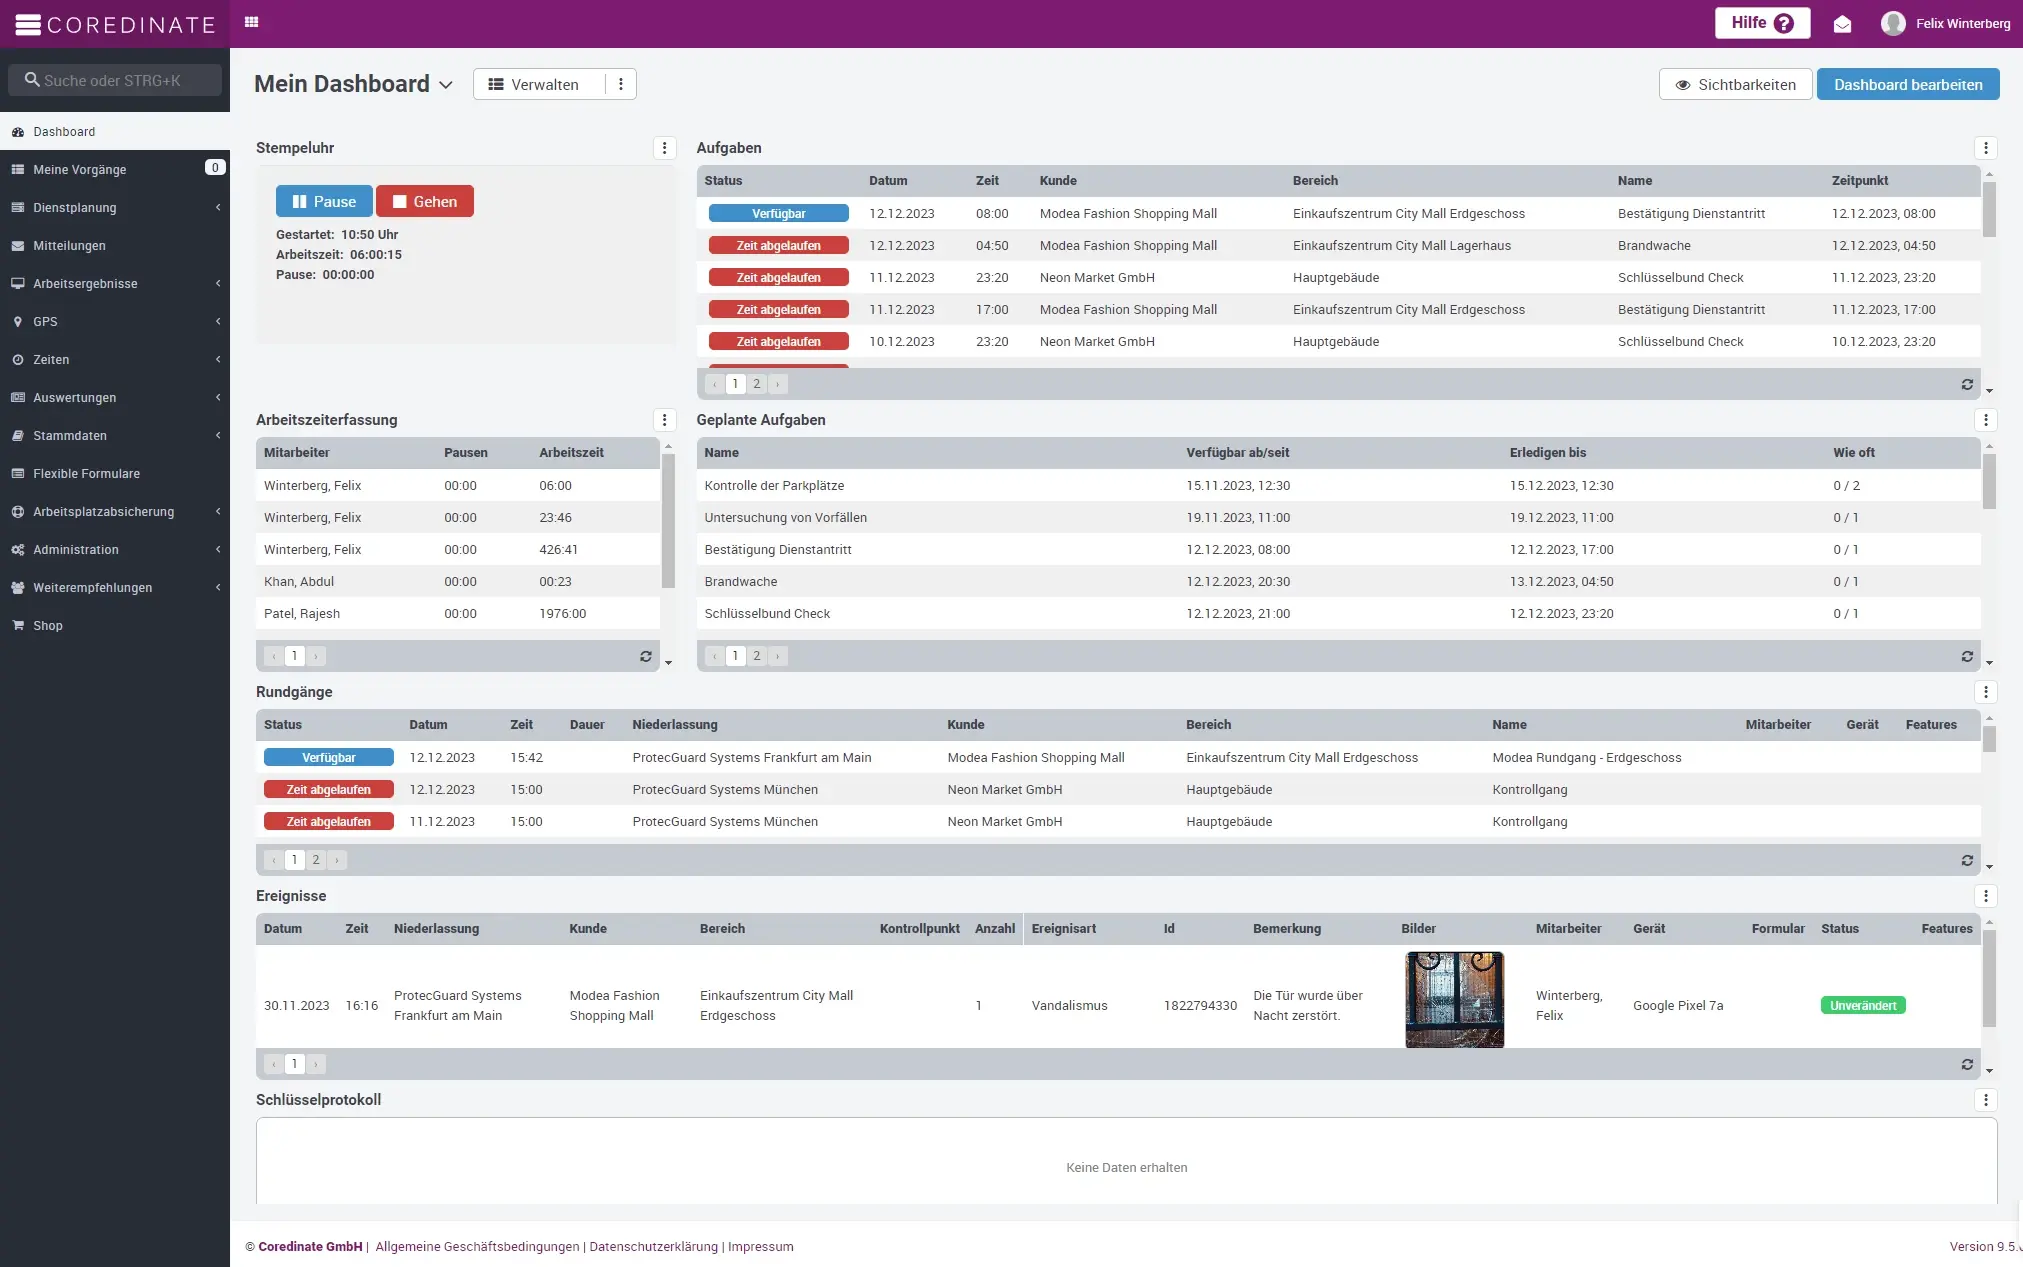
Task: Click Felix Winterberg's profile avatar
Action: (1893, 23)
